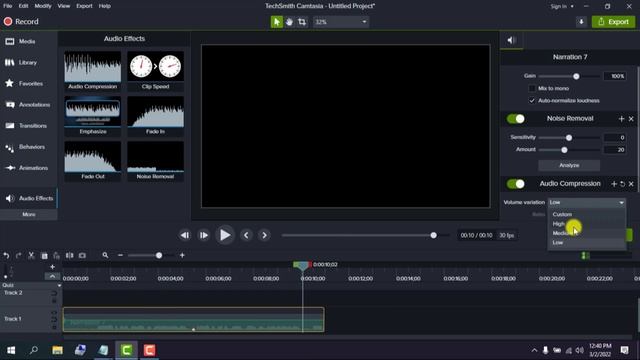Click the Cut scissors icon

[31, 256]
